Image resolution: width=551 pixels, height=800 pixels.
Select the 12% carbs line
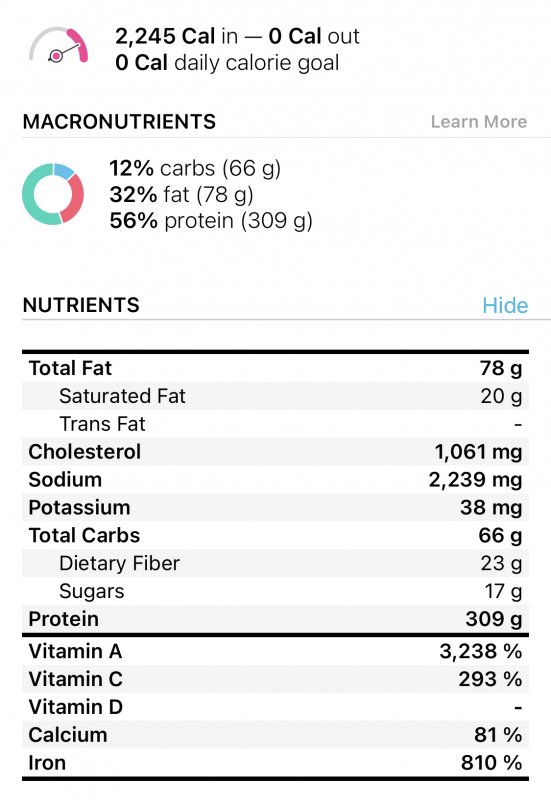tap(195, 168)
